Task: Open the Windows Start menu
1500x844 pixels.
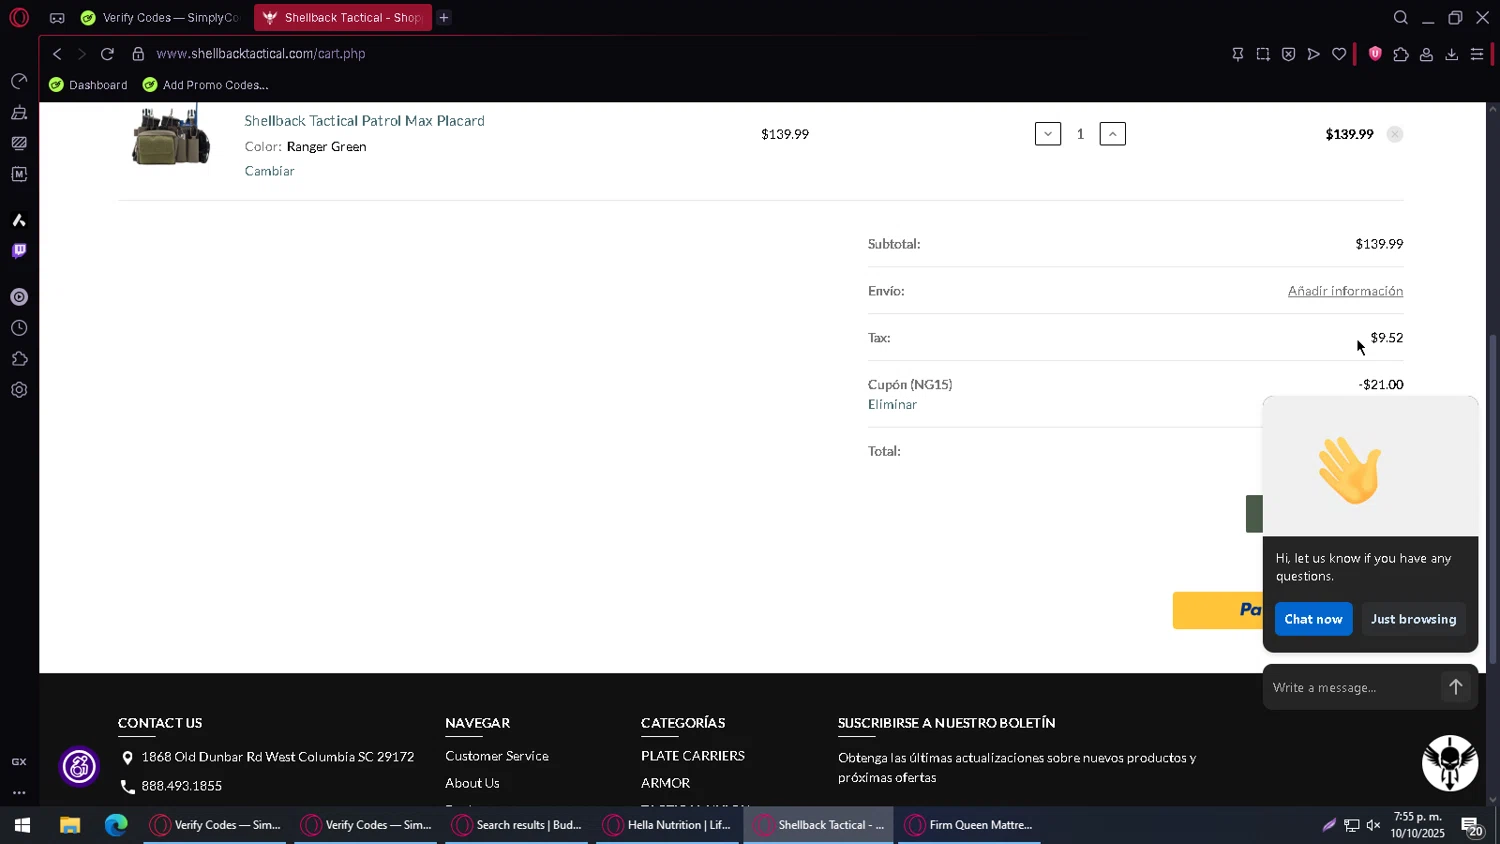Action: click(22, 825)
